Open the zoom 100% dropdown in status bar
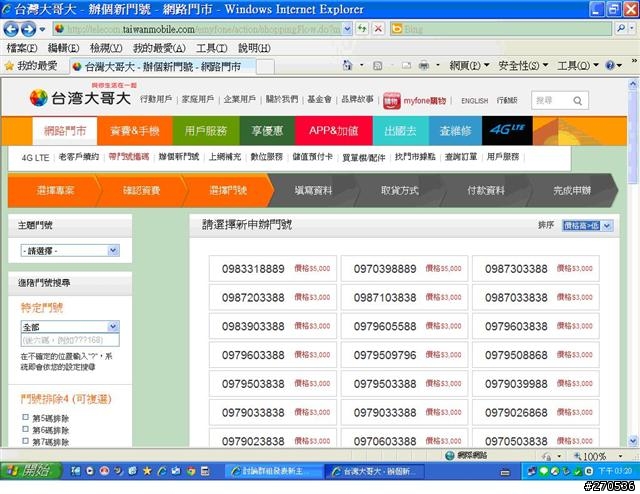The height and width of the screenshot is (494, 640). pos(620,456)
